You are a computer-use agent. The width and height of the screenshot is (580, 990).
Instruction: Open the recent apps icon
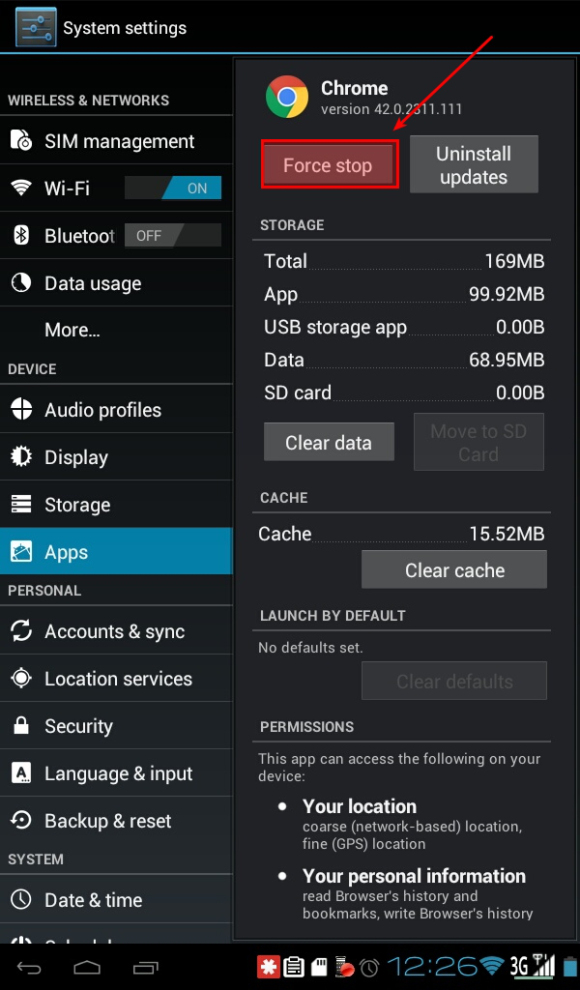pos(145,968)
